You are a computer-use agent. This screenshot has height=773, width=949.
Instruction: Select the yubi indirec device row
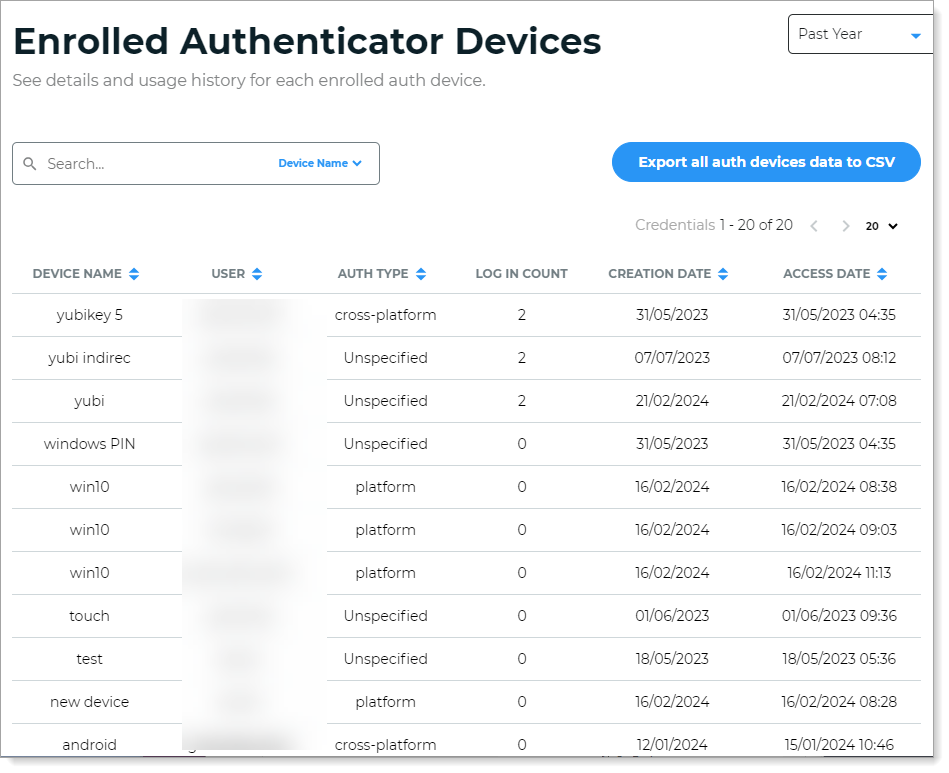pos(90,357)
